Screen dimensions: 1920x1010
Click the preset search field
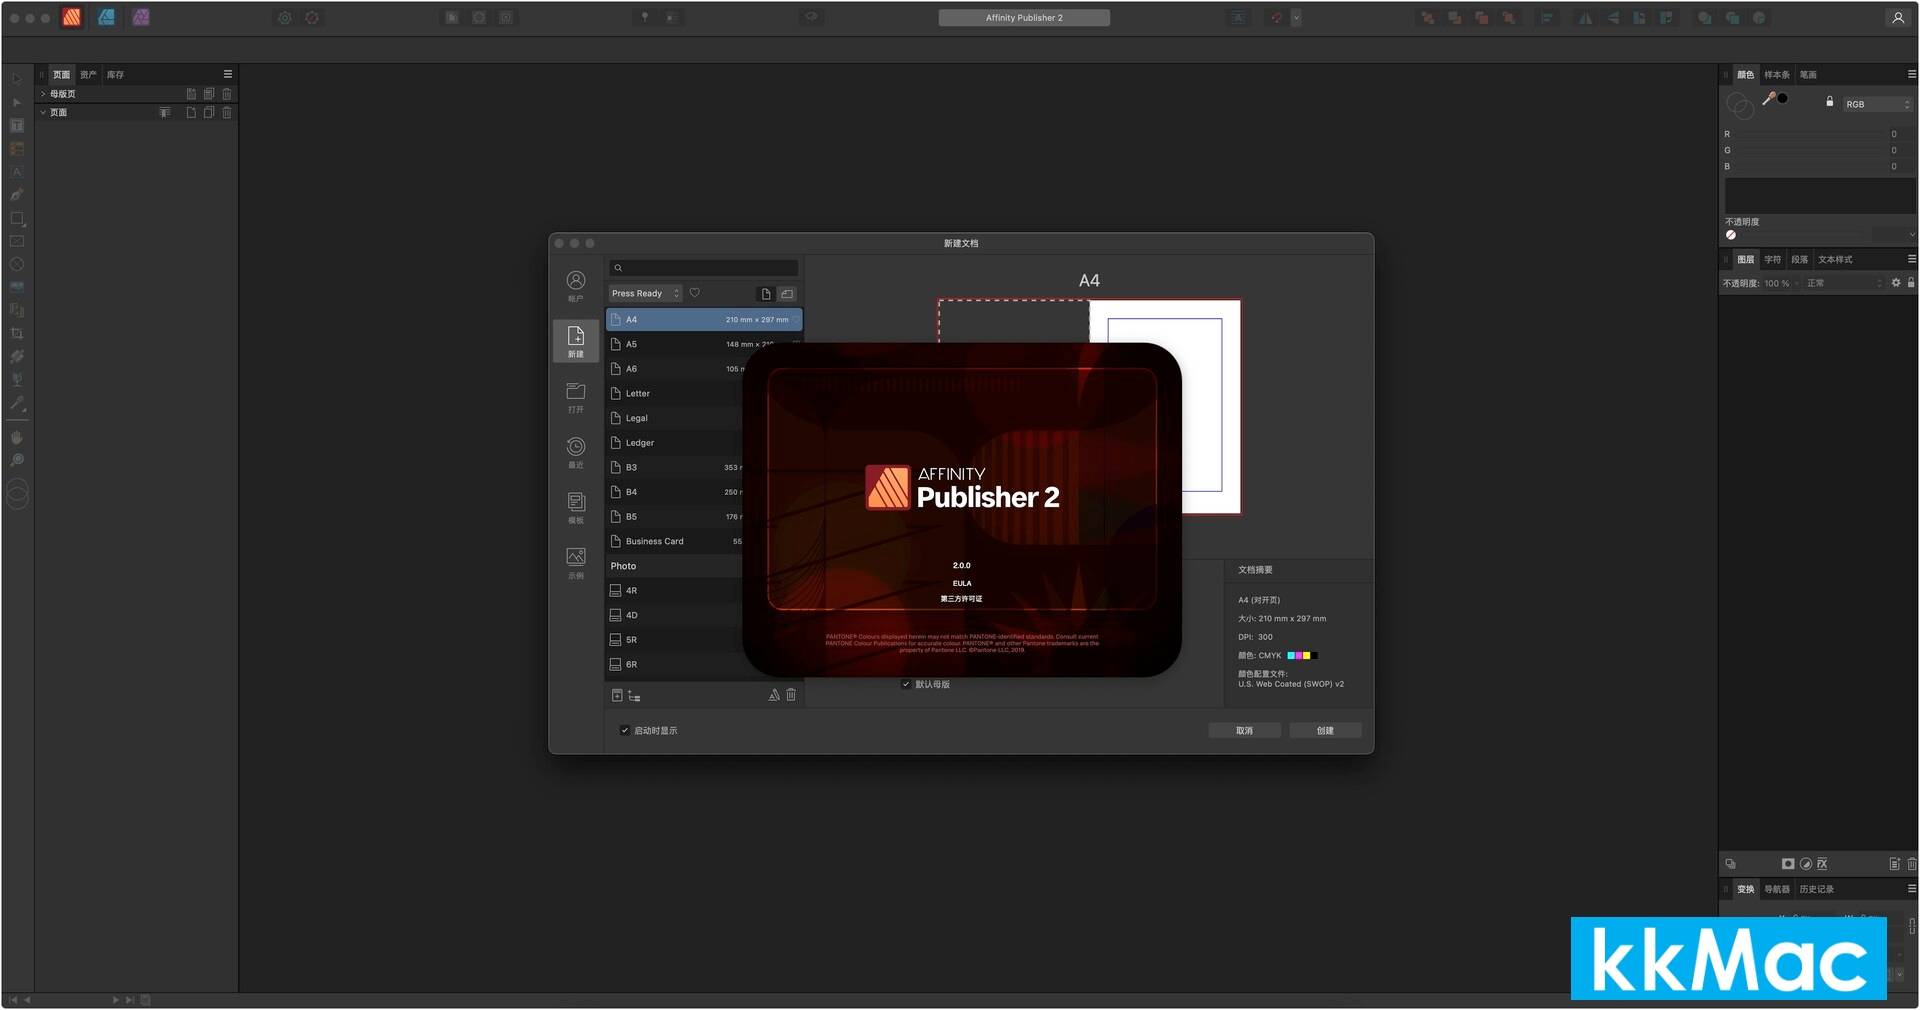click(704, 268)
